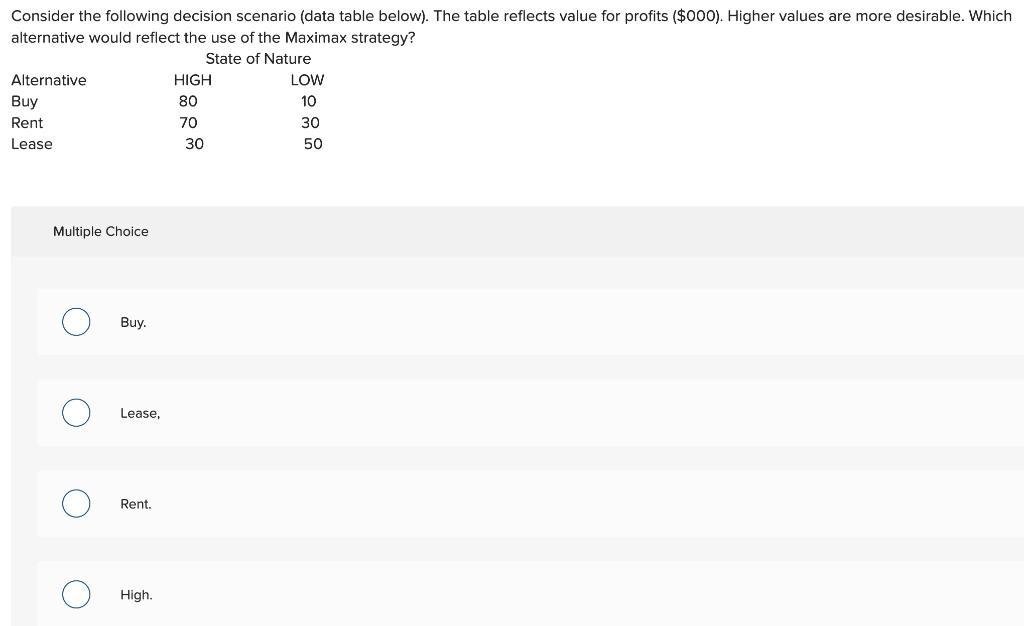Image resolution: width=1024 pixels, height=626 pixels.
Task: Click the High answer label text
Action: (x=135, y=594)
